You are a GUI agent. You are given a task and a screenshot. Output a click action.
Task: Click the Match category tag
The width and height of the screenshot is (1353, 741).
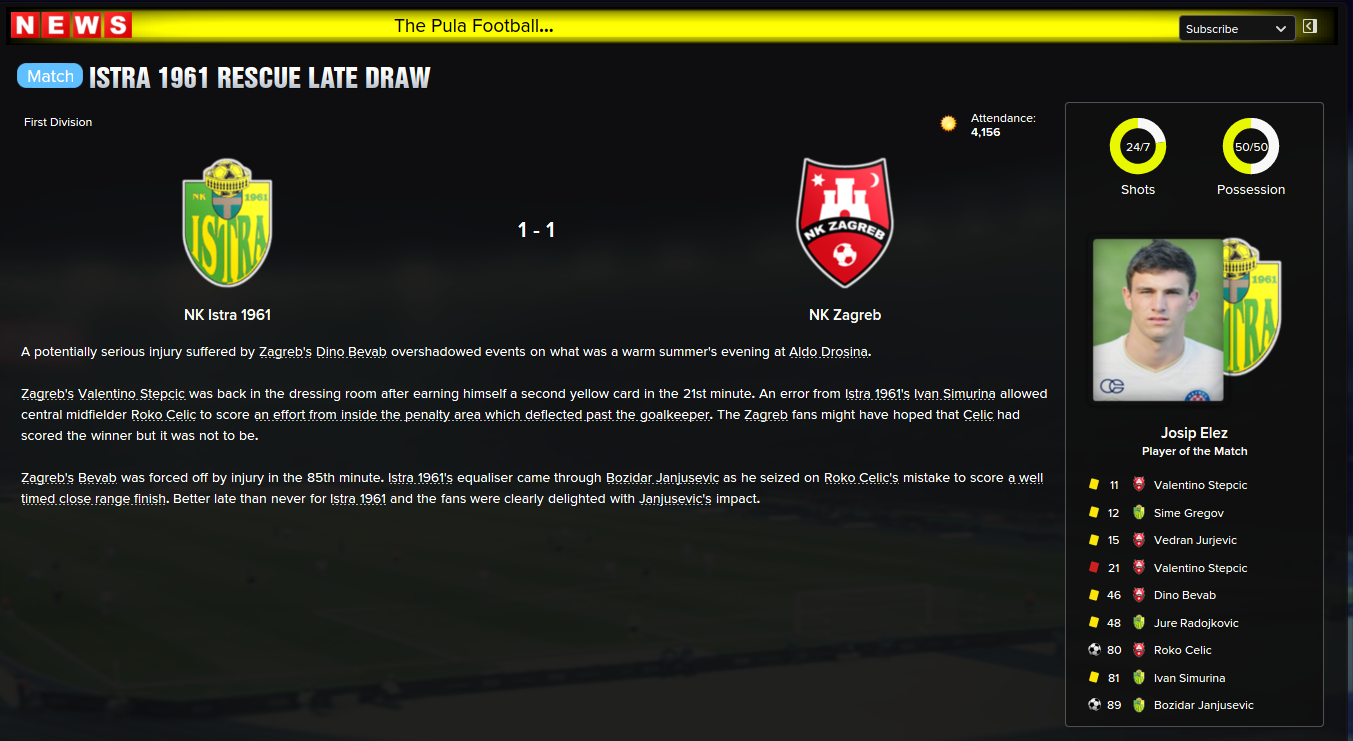coord(50,76)
